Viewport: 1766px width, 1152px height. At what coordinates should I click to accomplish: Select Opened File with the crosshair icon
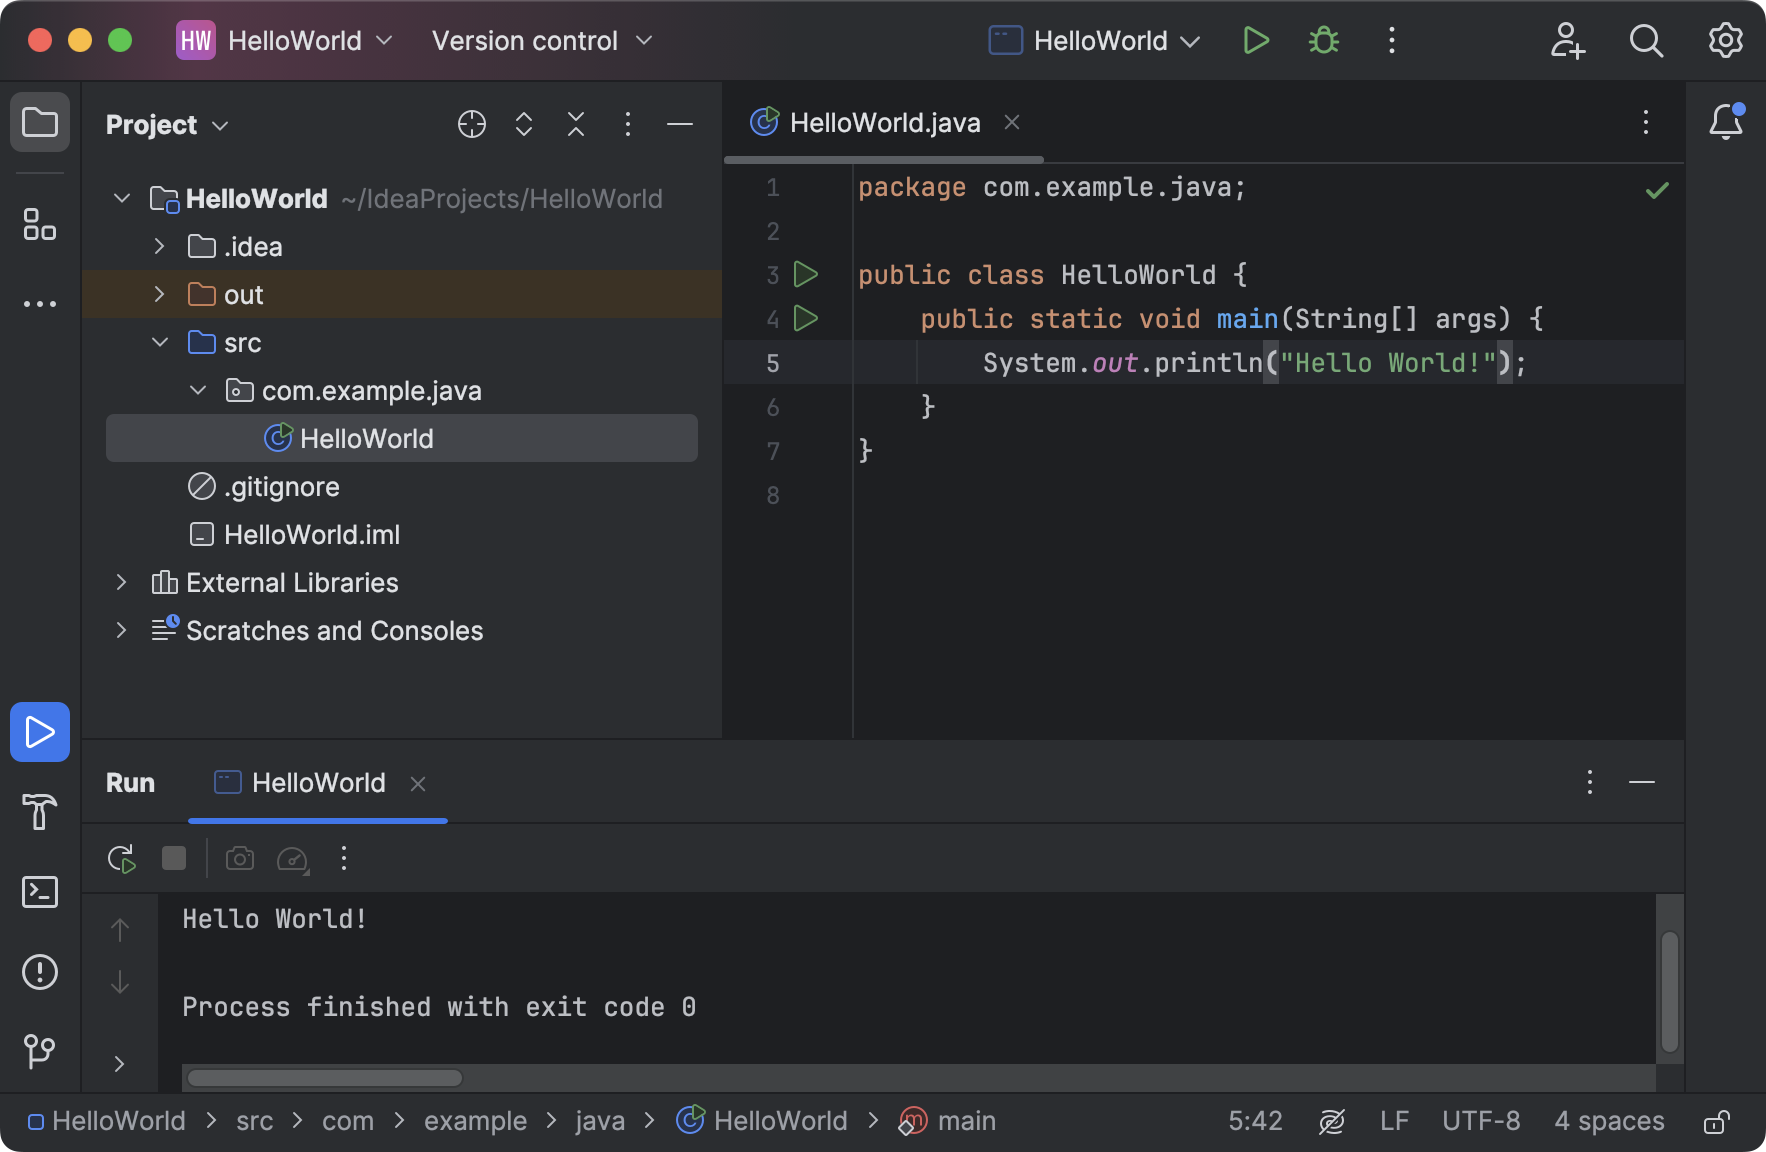coord(471,124)
